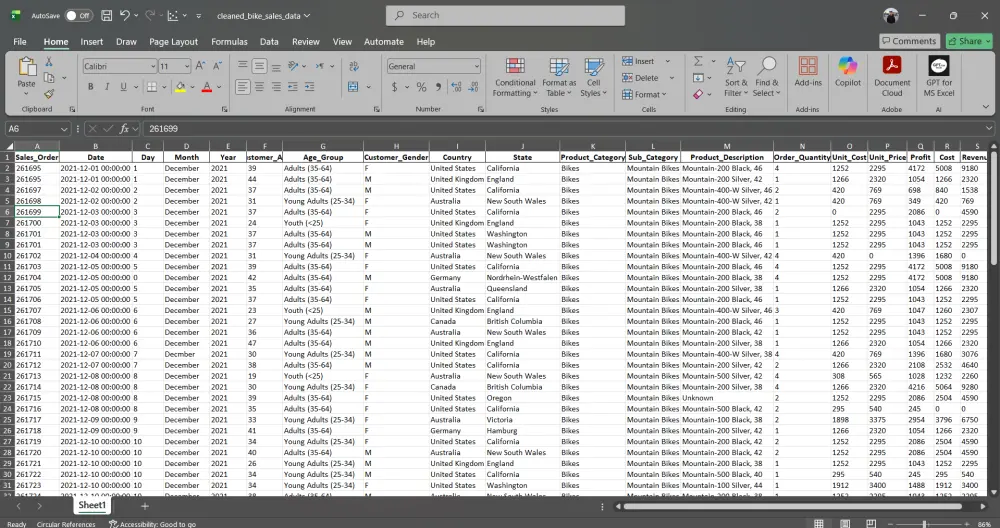
Task: Click the Clear eraser icon
Action: pos(698,94)
